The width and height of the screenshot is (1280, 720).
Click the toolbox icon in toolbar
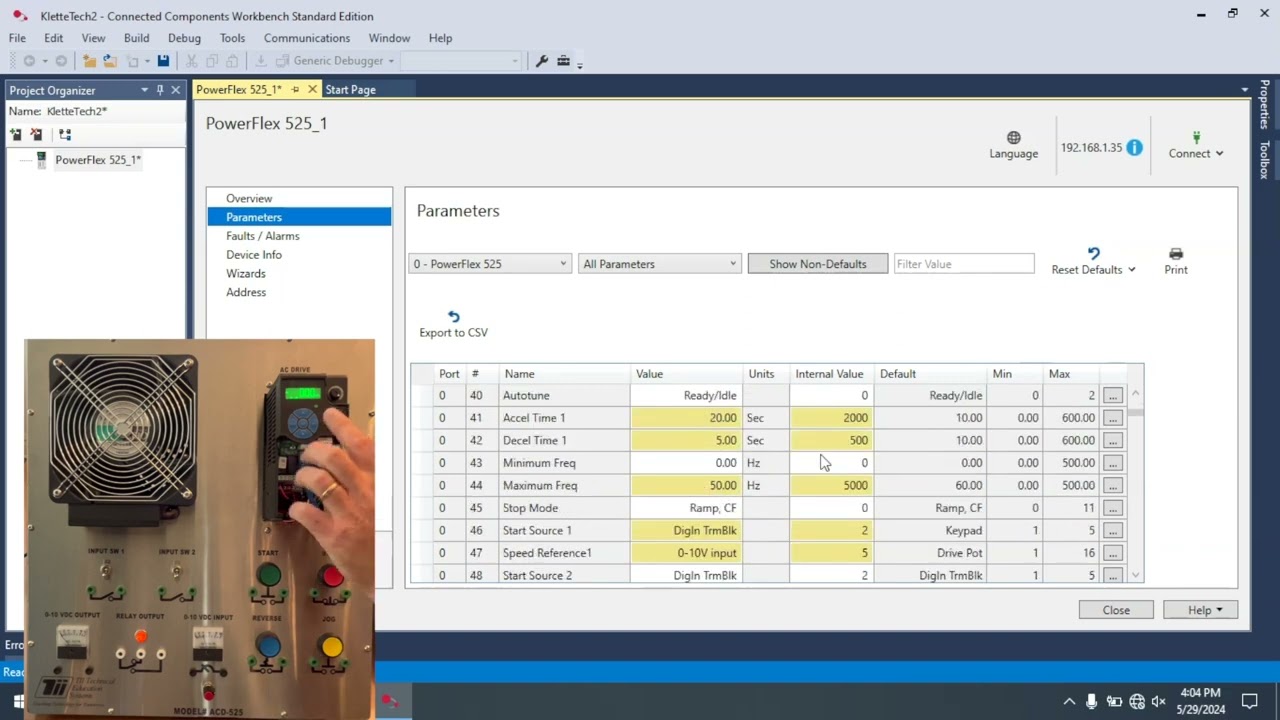[x=563, y=61]
